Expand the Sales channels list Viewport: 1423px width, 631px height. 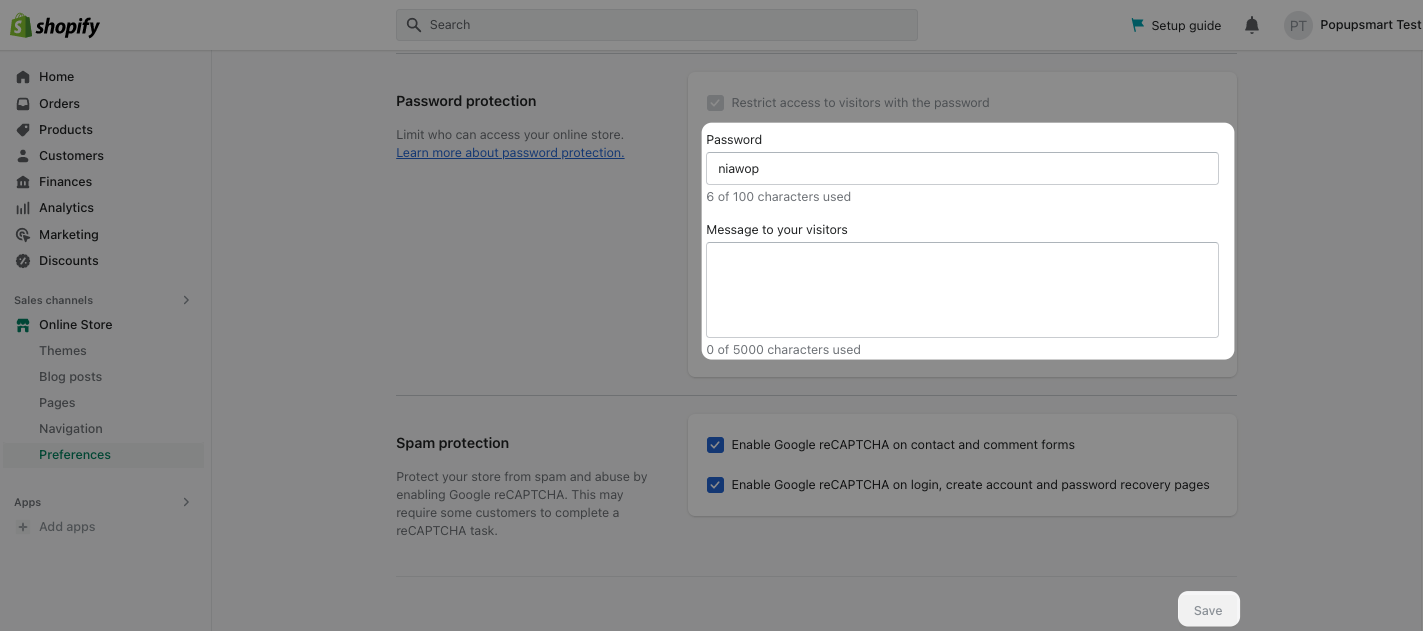(x=186, y=299)
